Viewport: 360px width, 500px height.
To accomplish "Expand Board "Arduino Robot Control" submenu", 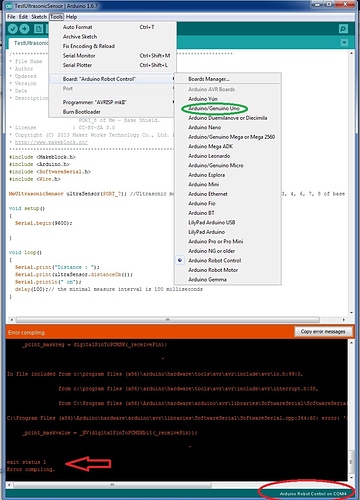I will [x=112, y=79].
